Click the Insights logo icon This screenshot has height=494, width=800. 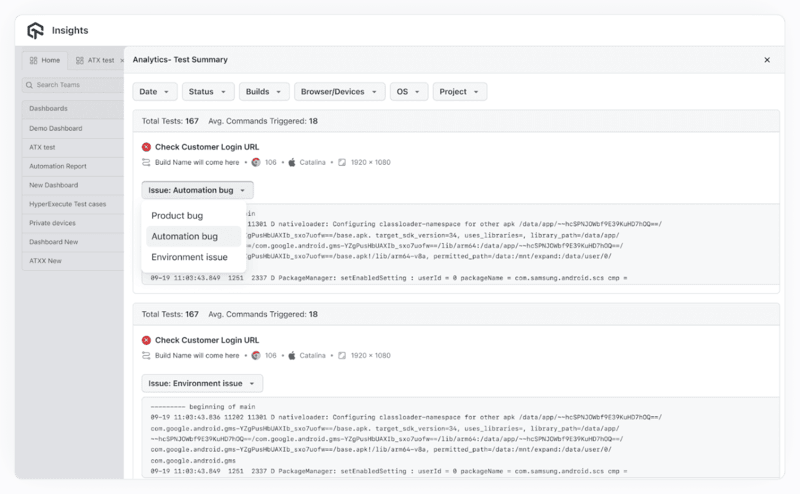35,31
